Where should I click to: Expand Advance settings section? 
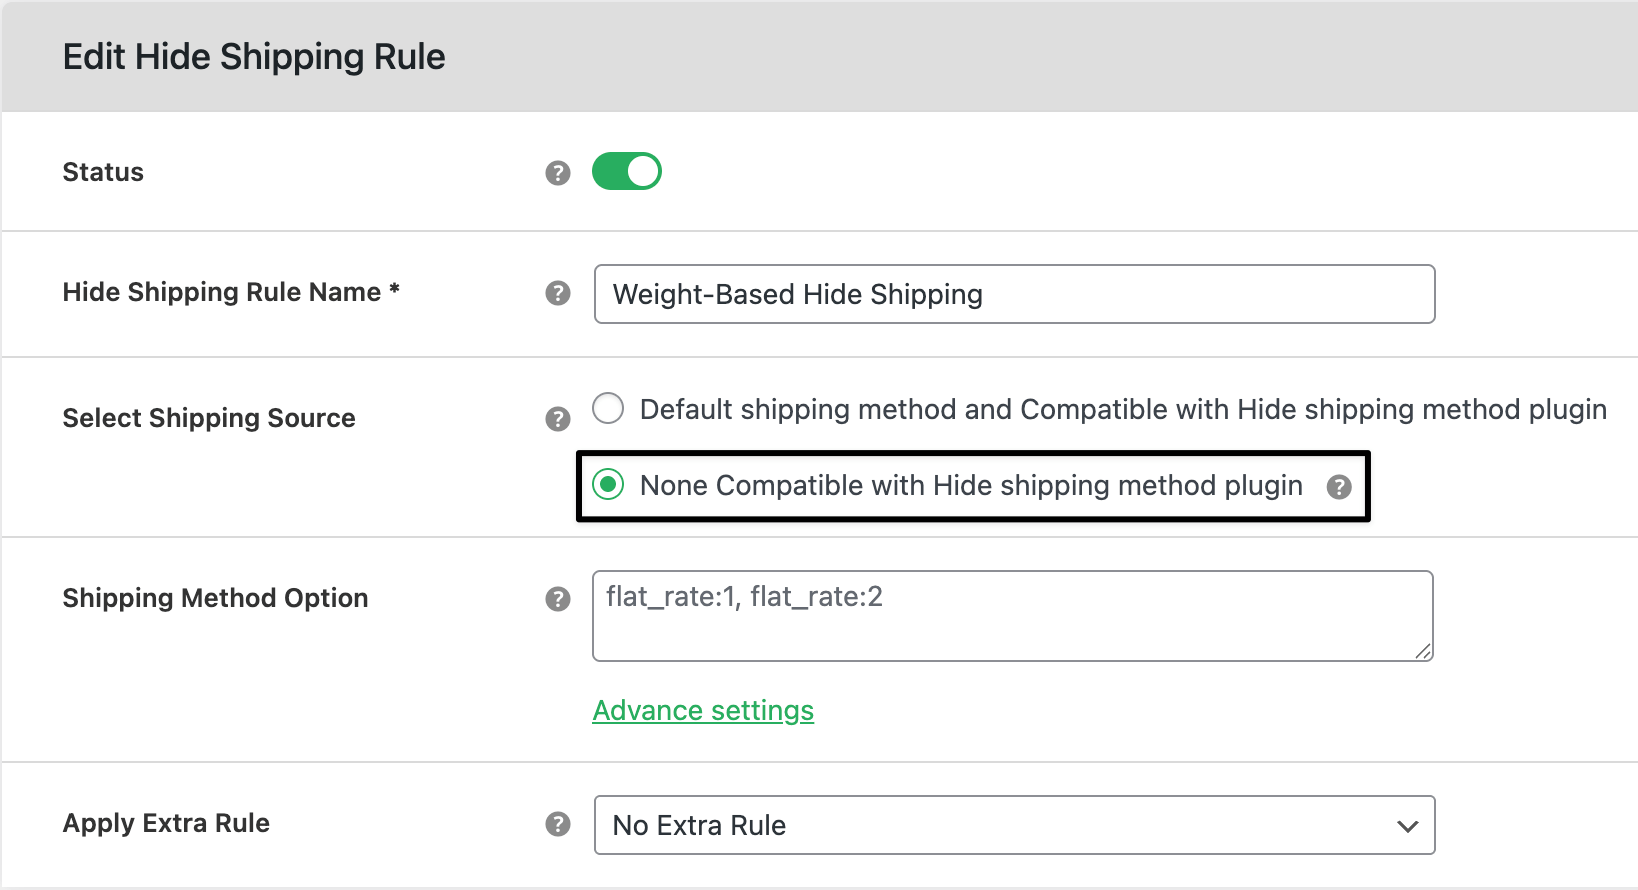coord(703,710)
